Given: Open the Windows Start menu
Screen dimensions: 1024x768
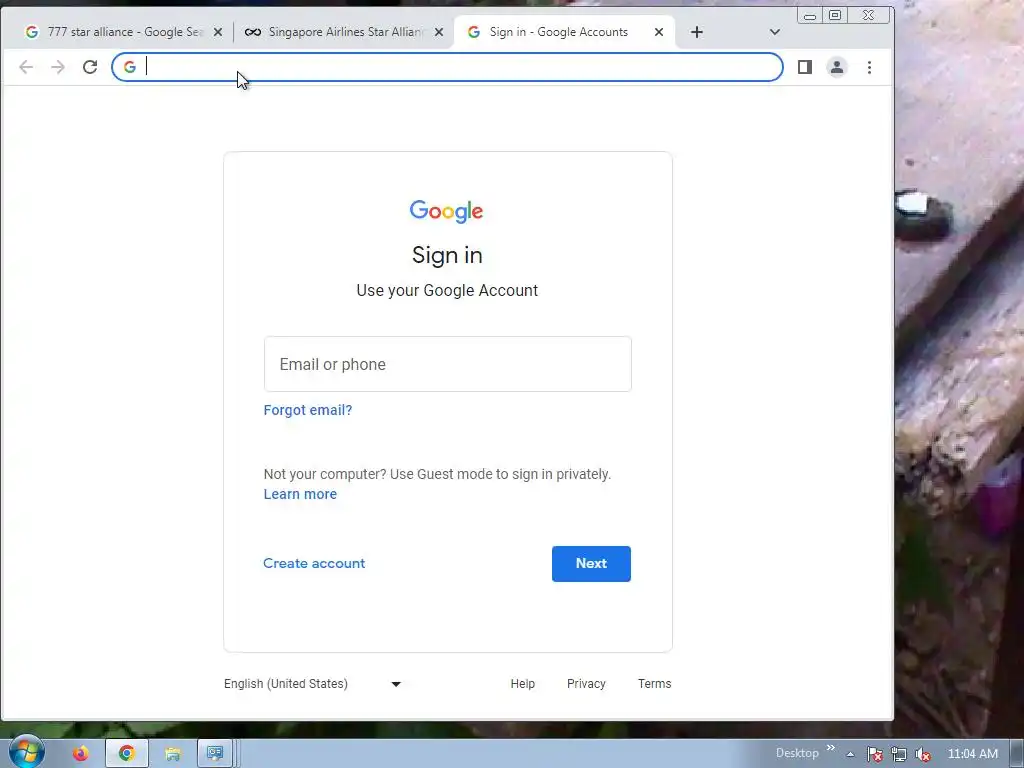Looking at the screenshot, I should (x=27, y=753).
